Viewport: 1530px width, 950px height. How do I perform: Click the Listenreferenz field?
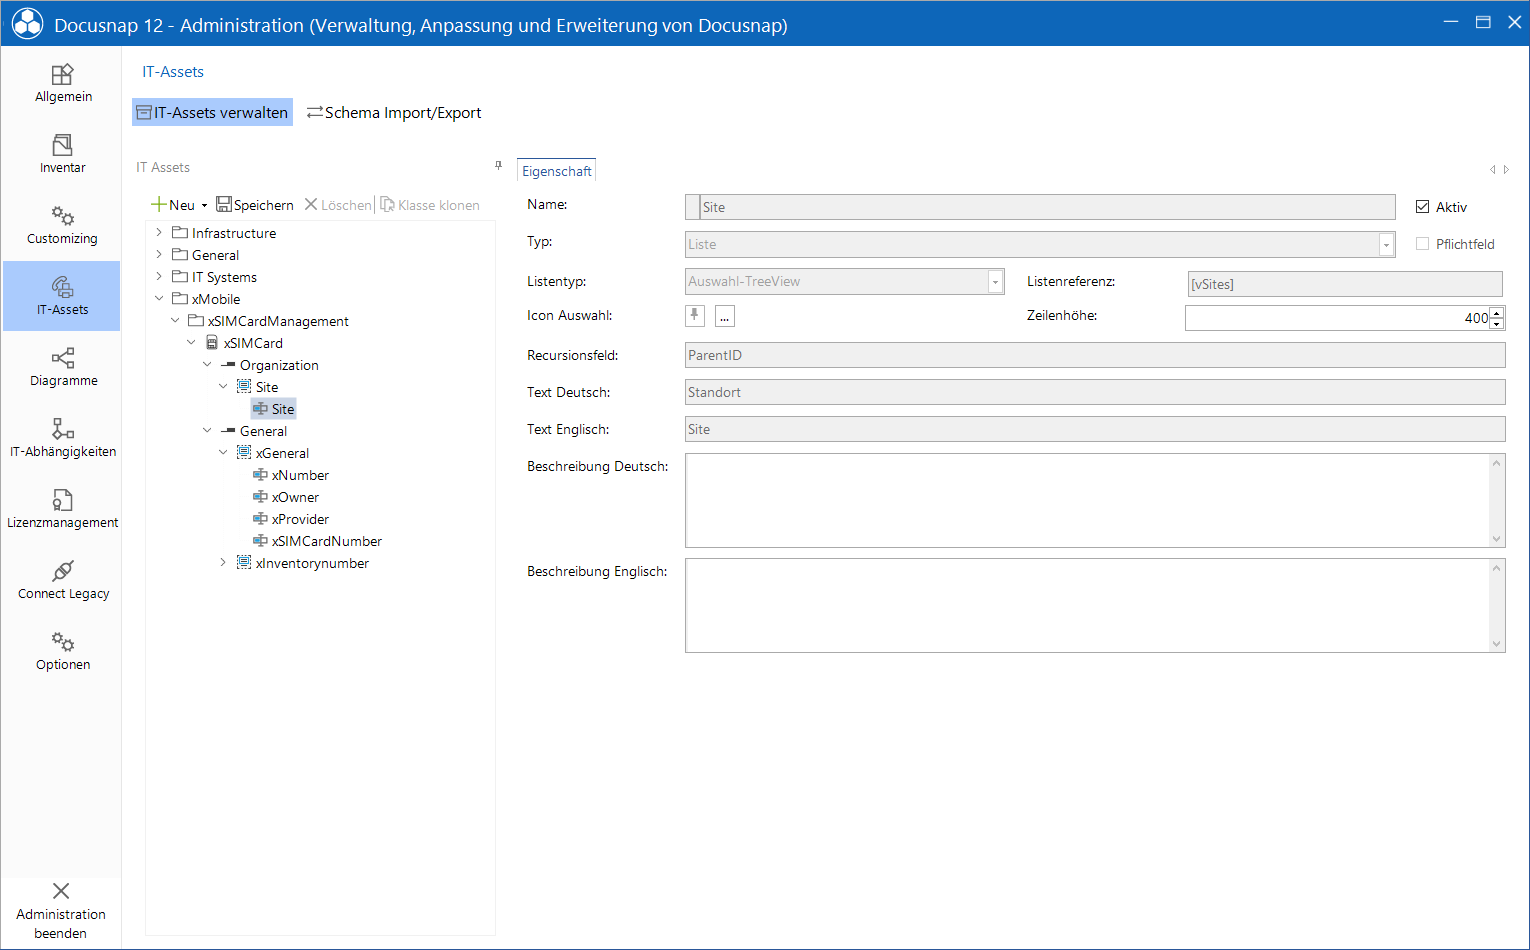[x=1345, y=284]
